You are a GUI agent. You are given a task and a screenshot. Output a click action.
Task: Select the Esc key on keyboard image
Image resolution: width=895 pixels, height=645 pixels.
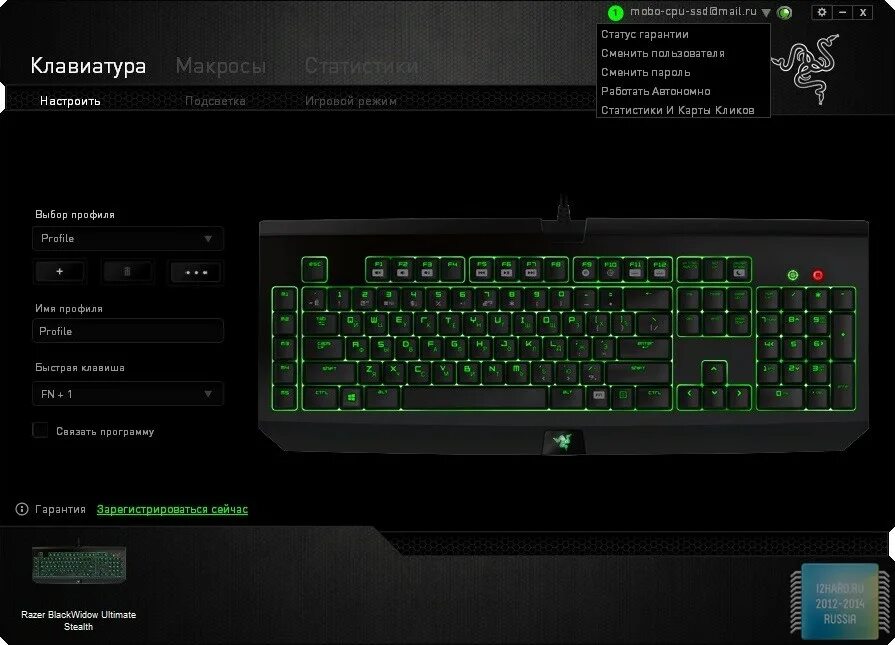pyautogui.click(x=315, y=269)
